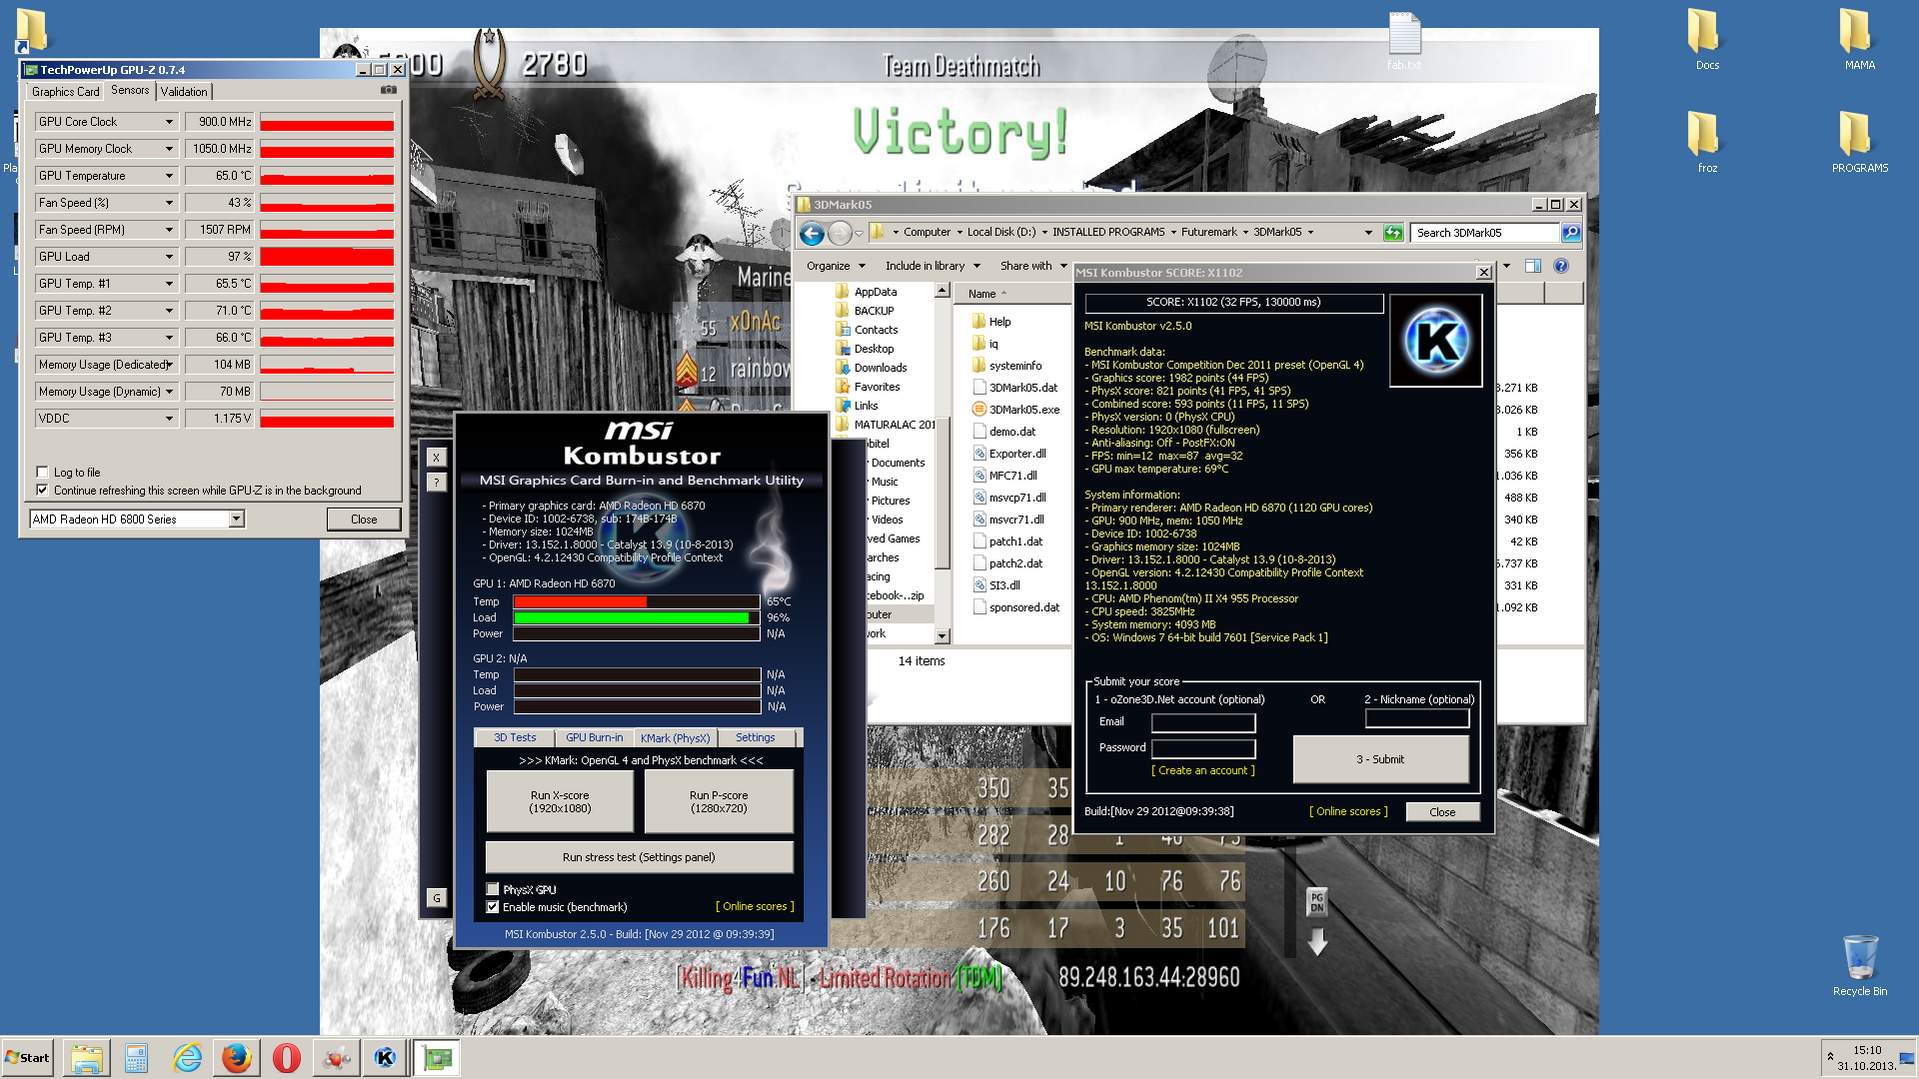
Task: Open the 3D Tests tab in Kombustor
Action: pyautogui.click(x=515, y=738)
